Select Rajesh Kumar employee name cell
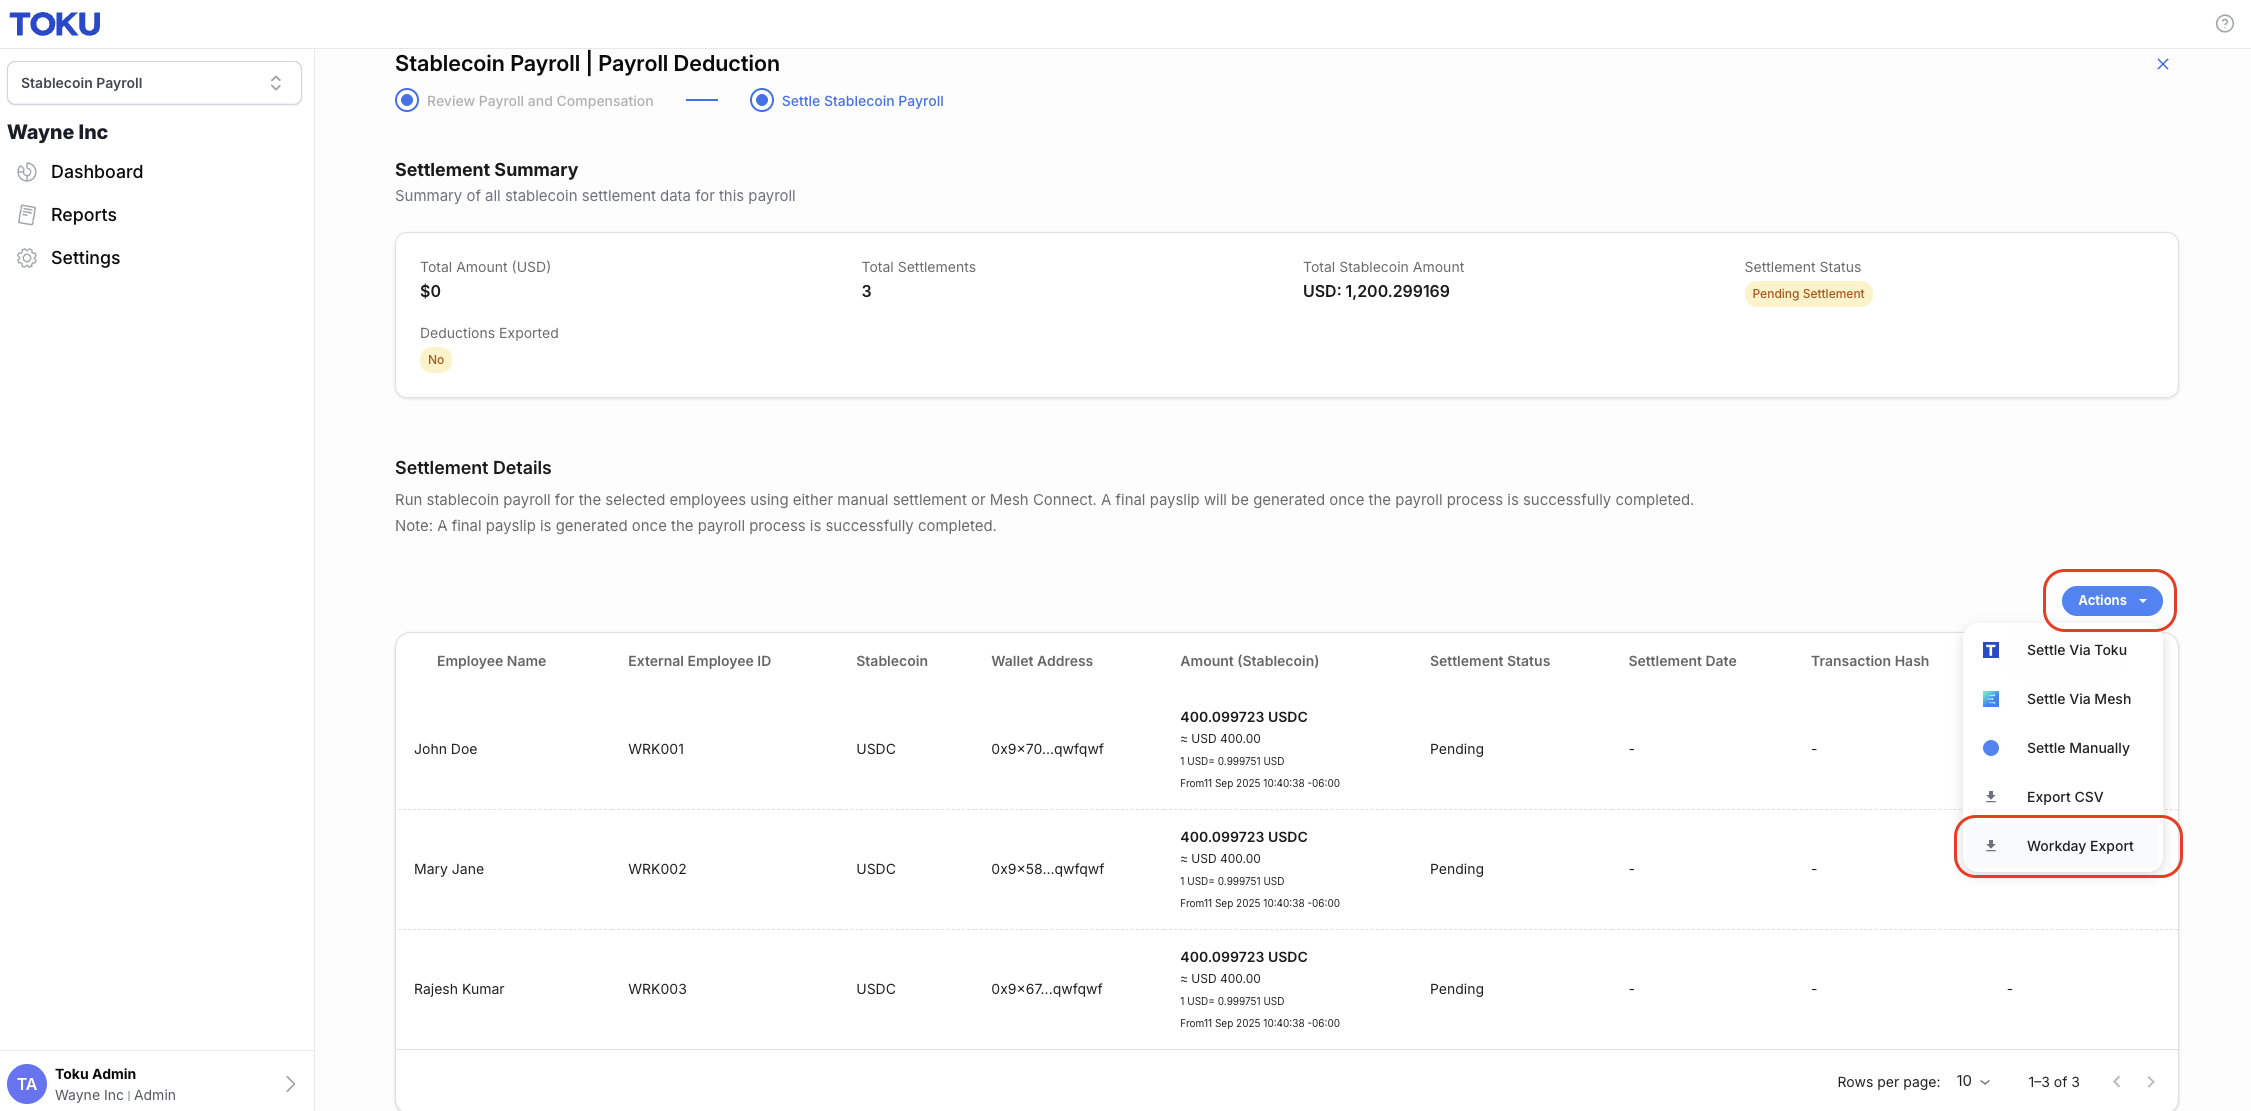2251x1111 pixels. [x=459, y=989]
